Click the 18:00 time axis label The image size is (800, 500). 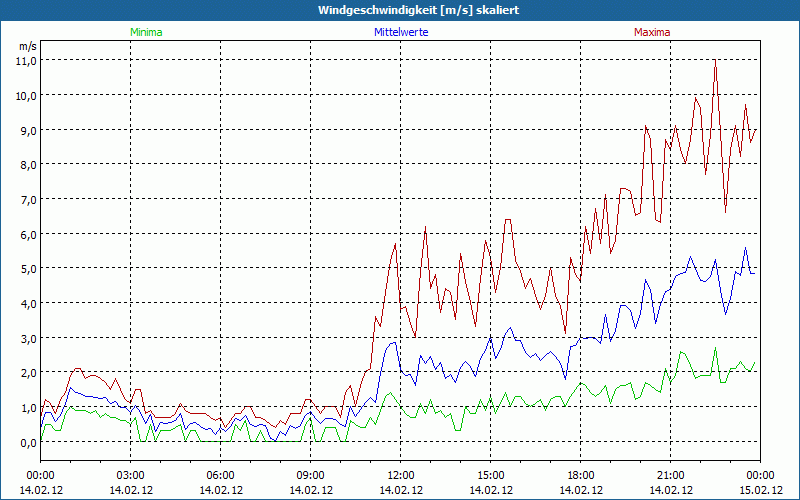click(581, 476)
